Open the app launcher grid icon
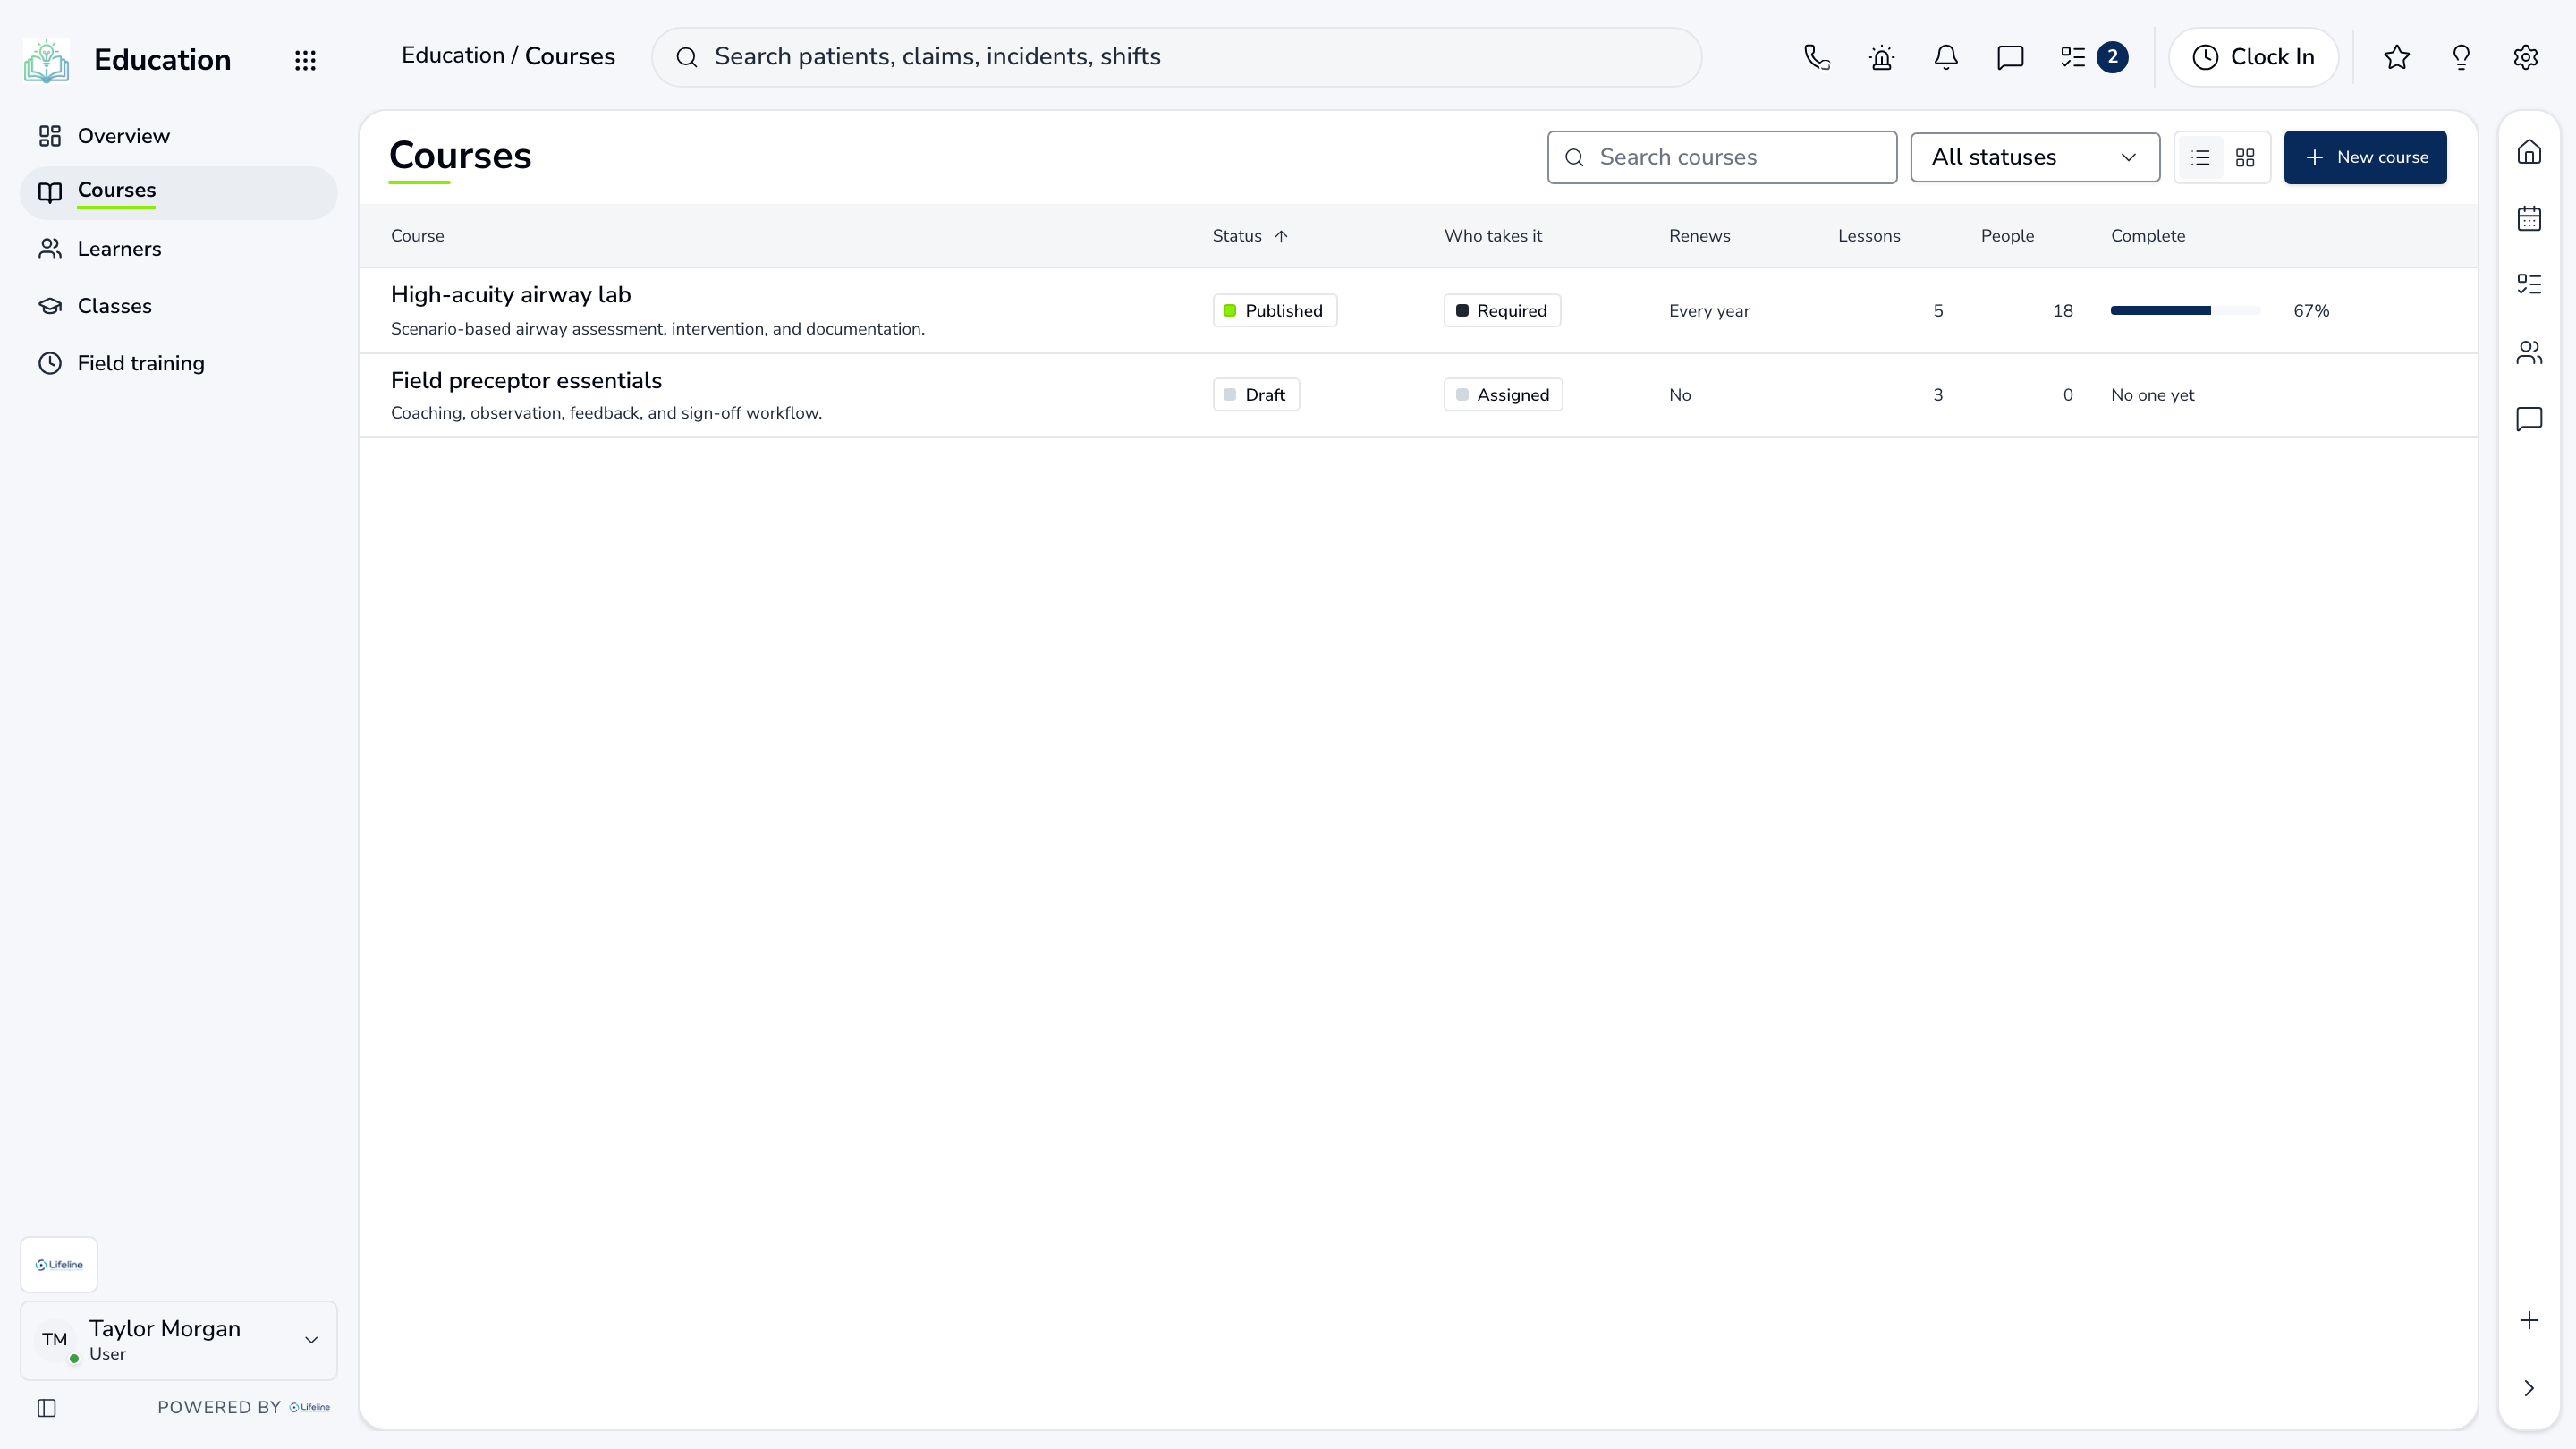2576x1449 pixels. [305, 60]
